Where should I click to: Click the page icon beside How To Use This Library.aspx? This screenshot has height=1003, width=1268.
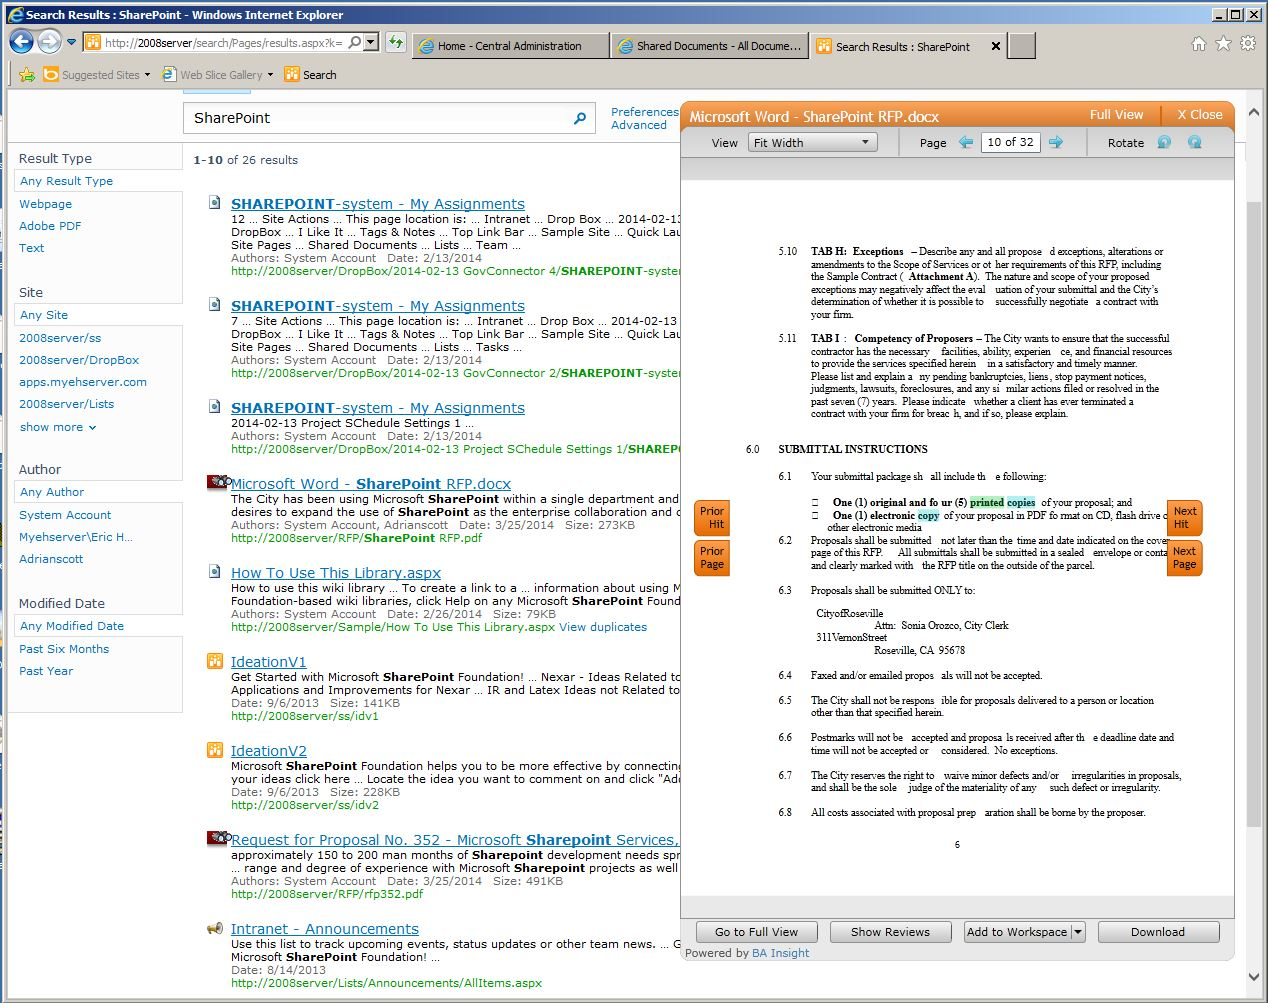click(x=214, y=571)
